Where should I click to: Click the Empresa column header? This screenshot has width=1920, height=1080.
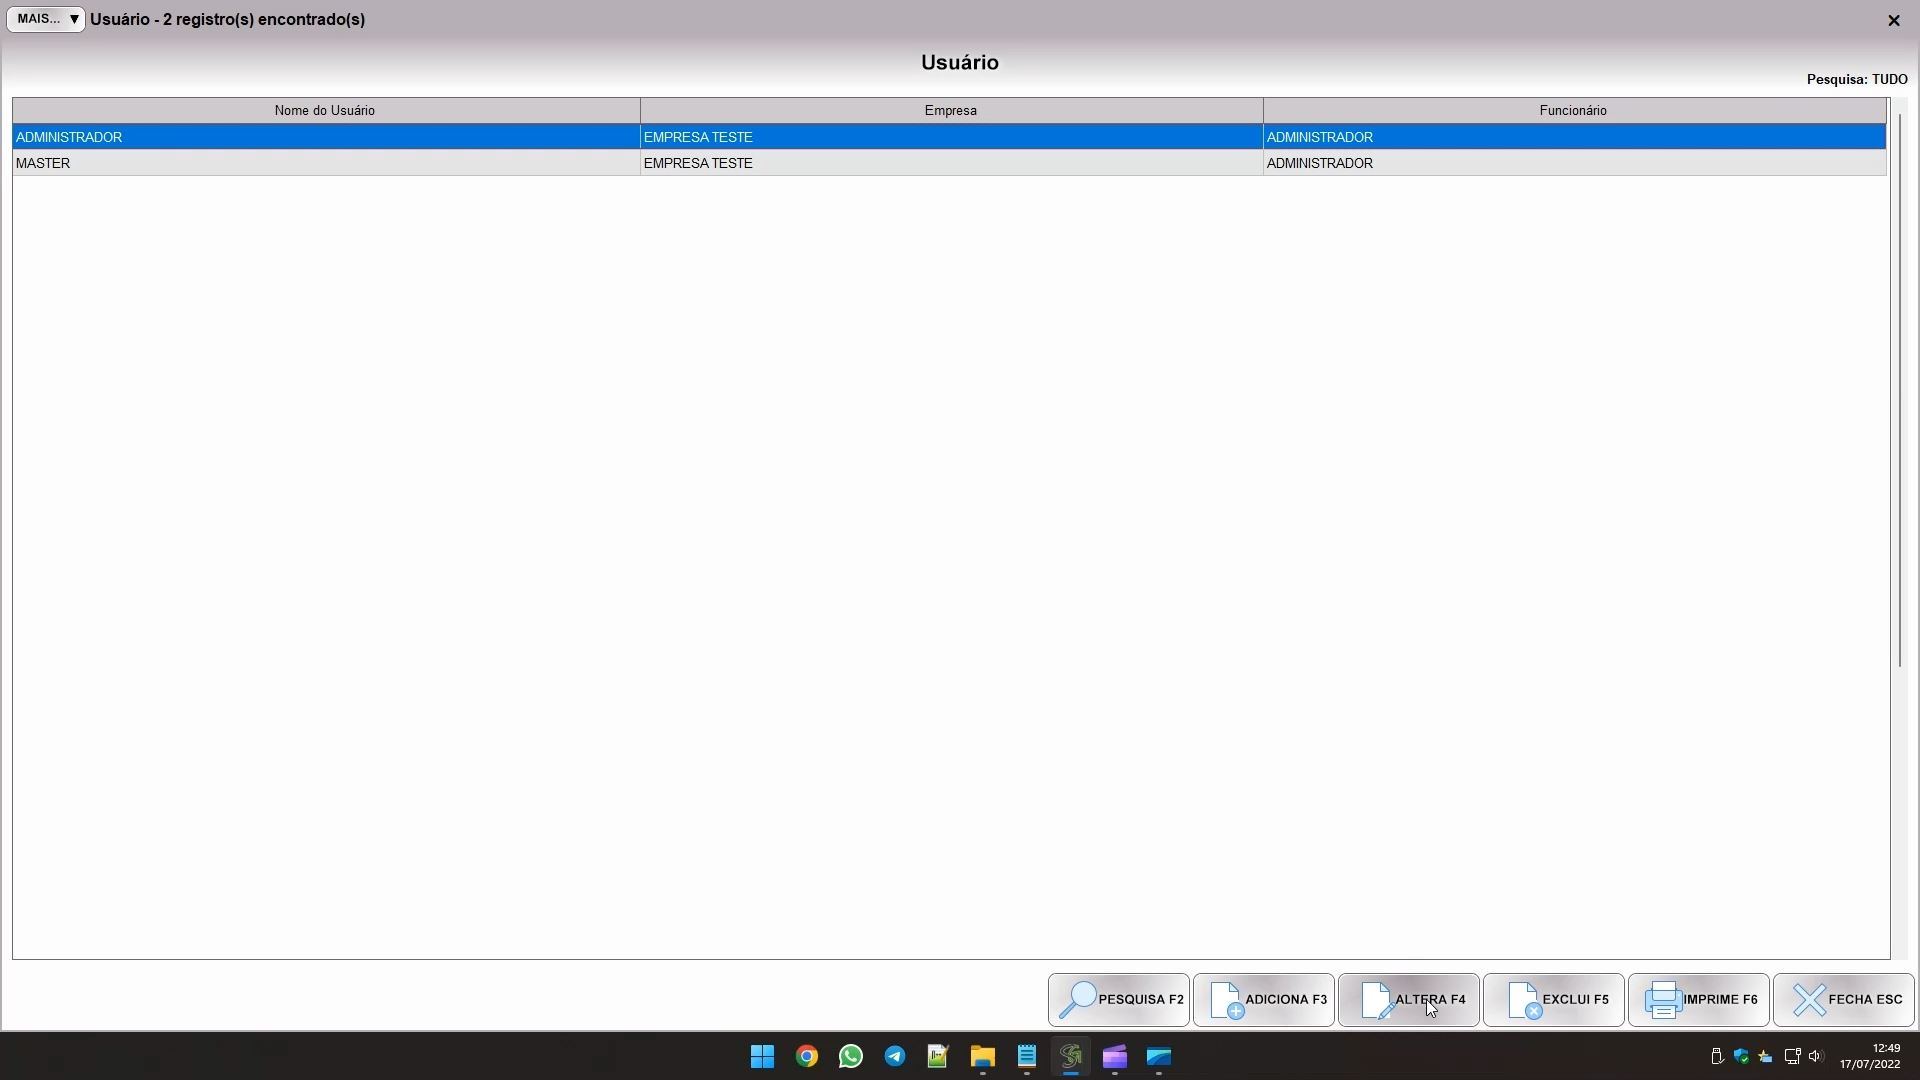click(x=950, y=111)
